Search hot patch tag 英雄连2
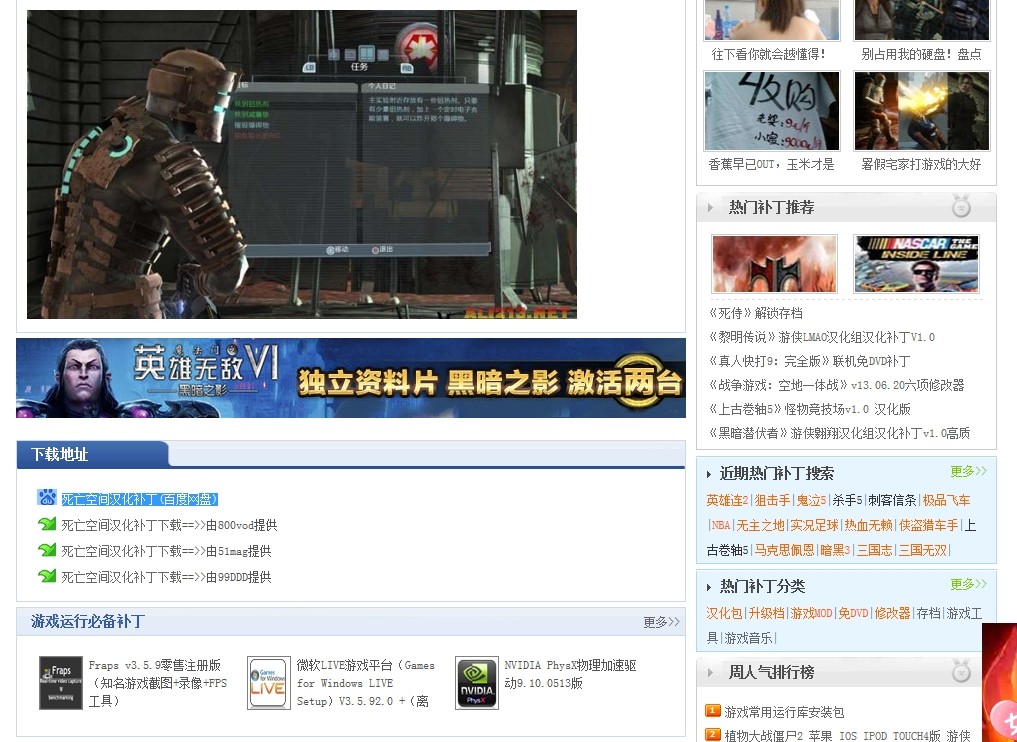This screenshot has height=742, width=1017. coord(727,500)
